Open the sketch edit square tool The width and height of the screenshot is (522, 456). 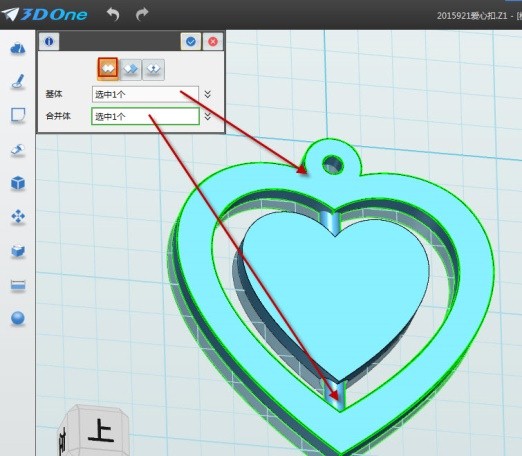pos(18,115)
